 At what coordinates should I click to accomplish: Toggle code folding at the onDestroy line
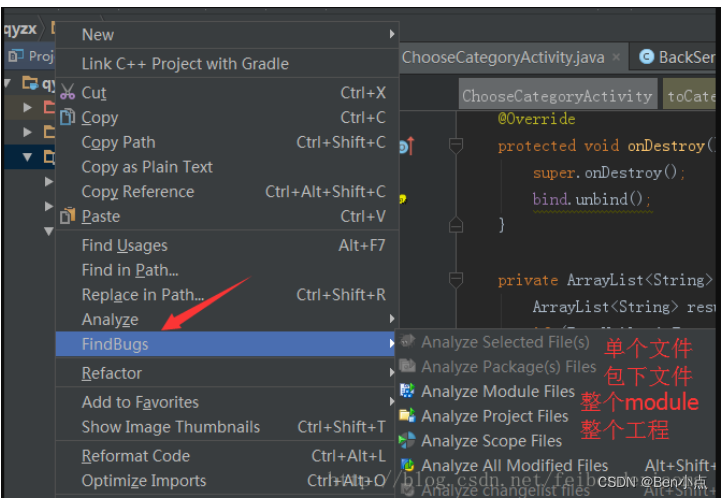(x=456, y=146)
